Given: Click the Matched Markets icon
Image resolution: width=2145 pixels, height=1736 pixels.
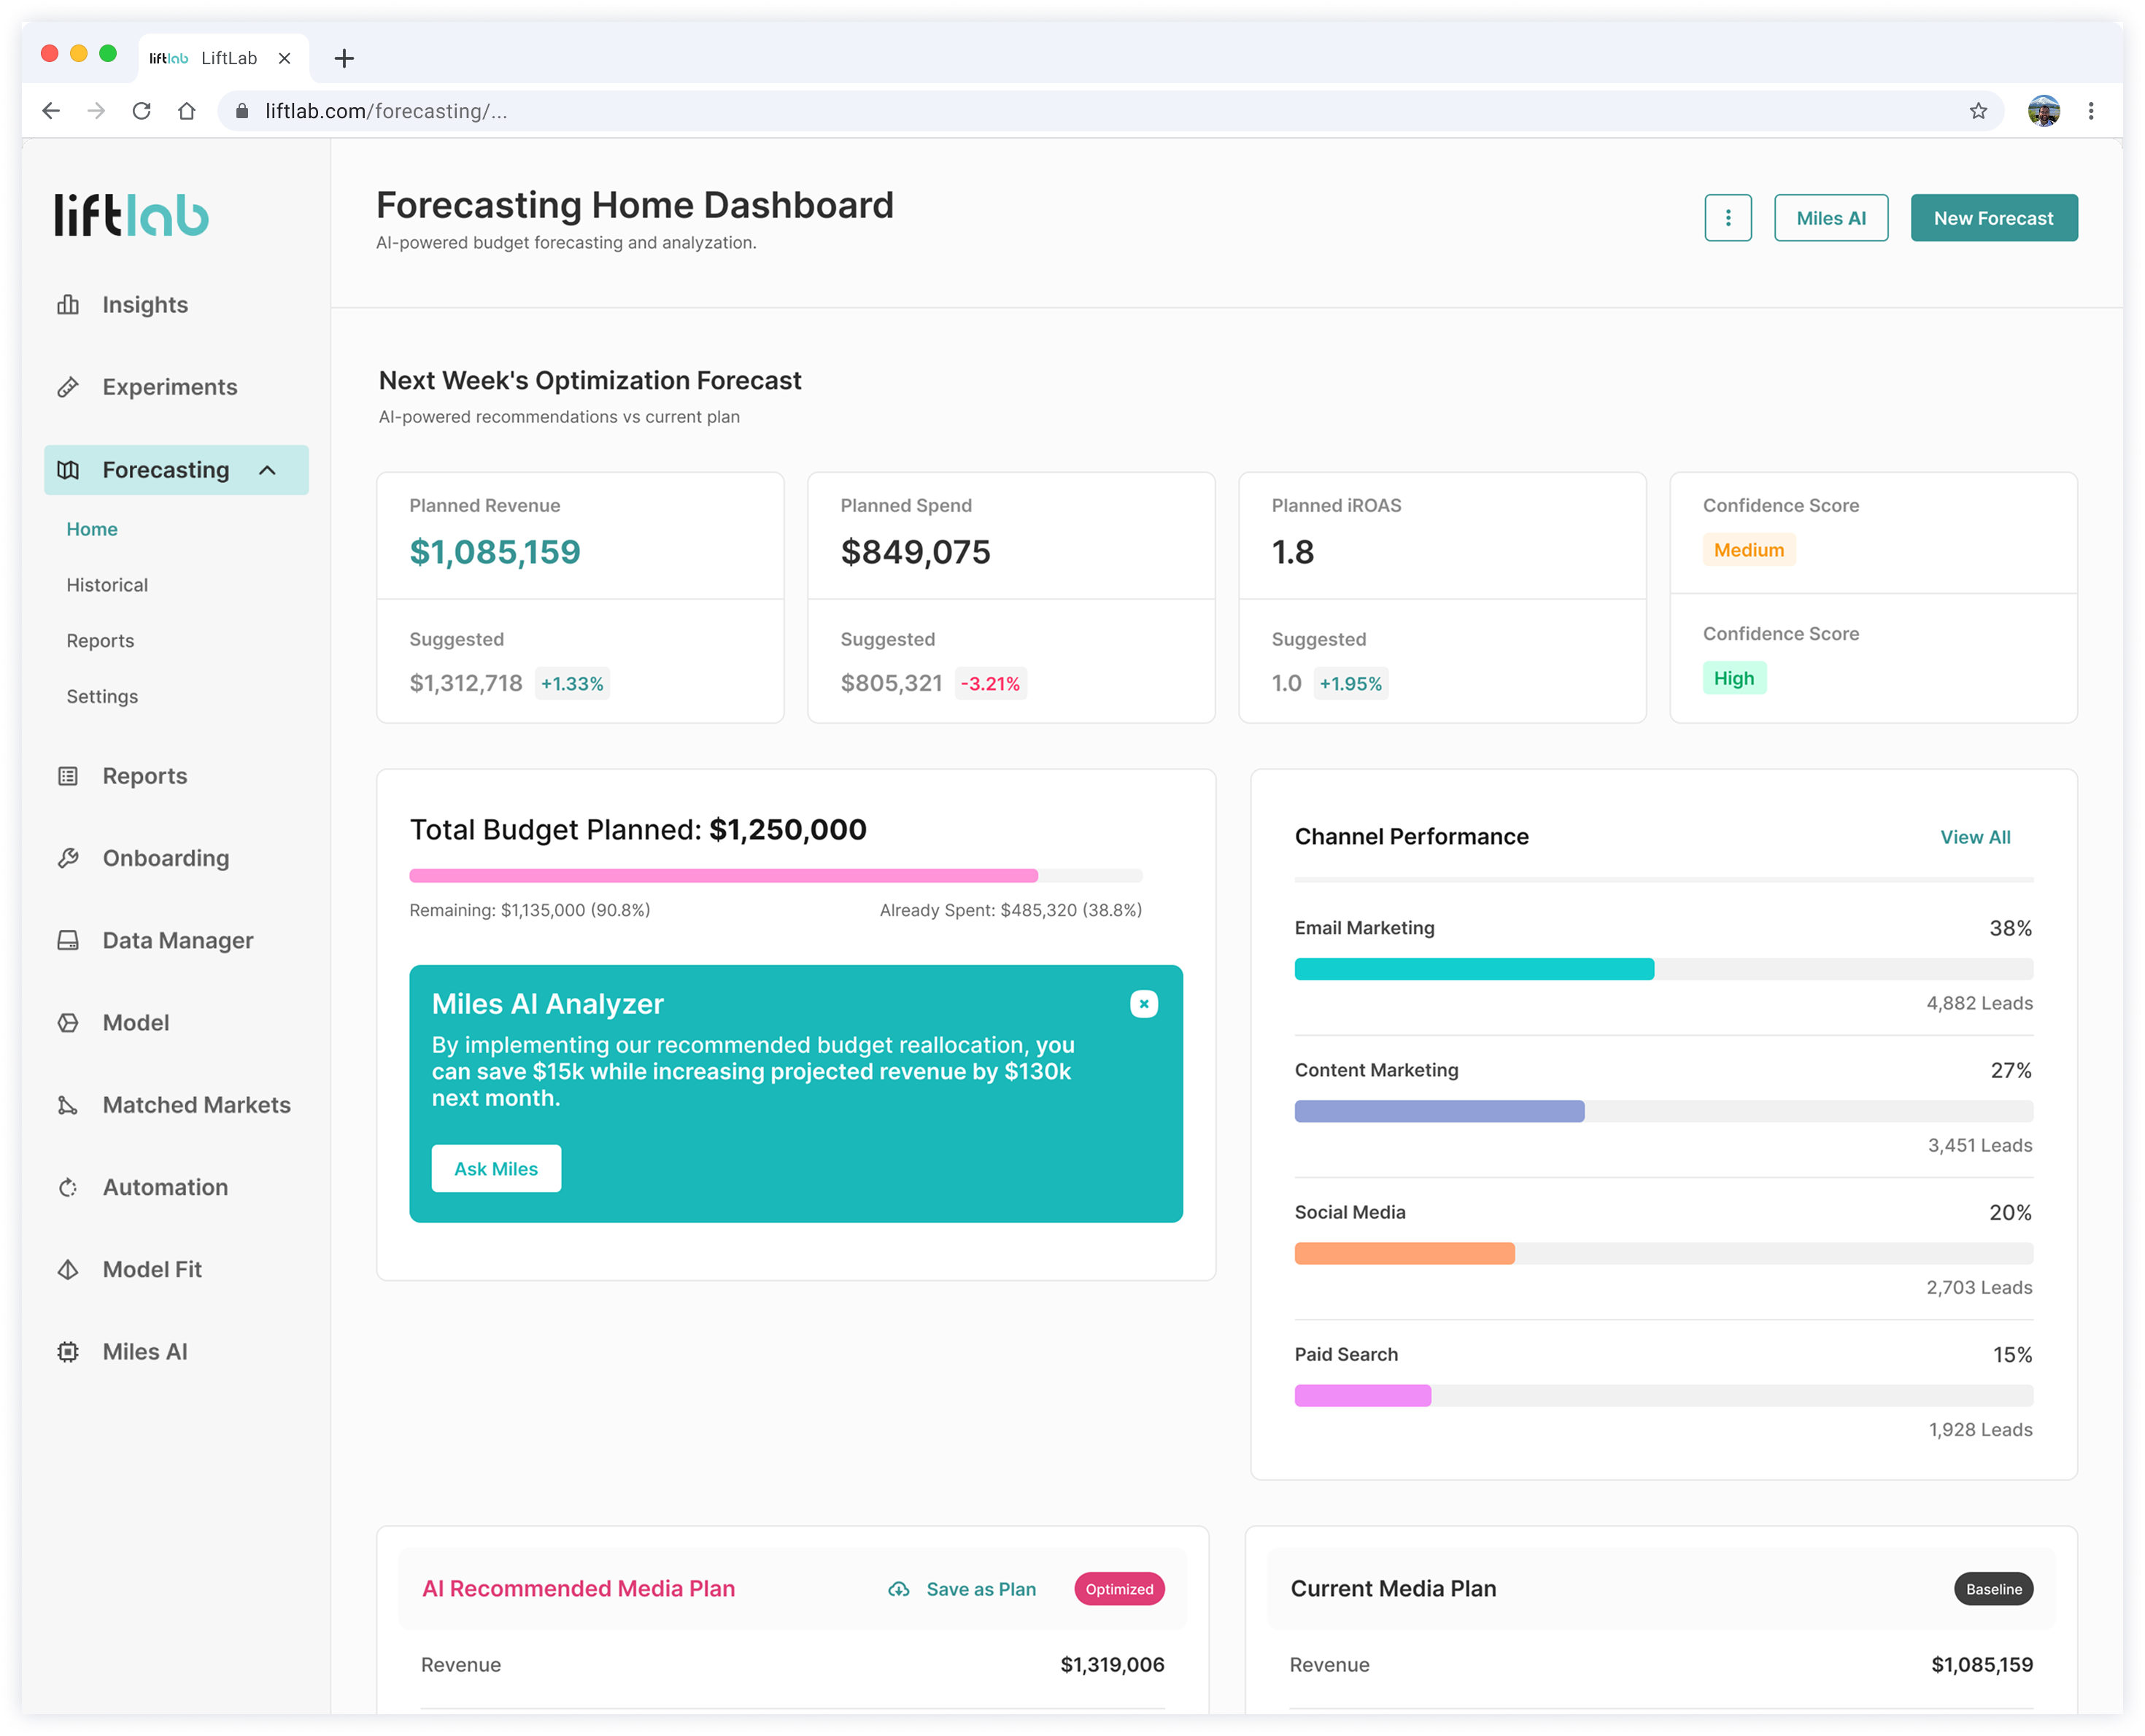Looking at the screenshot, I should [68, 1105].
